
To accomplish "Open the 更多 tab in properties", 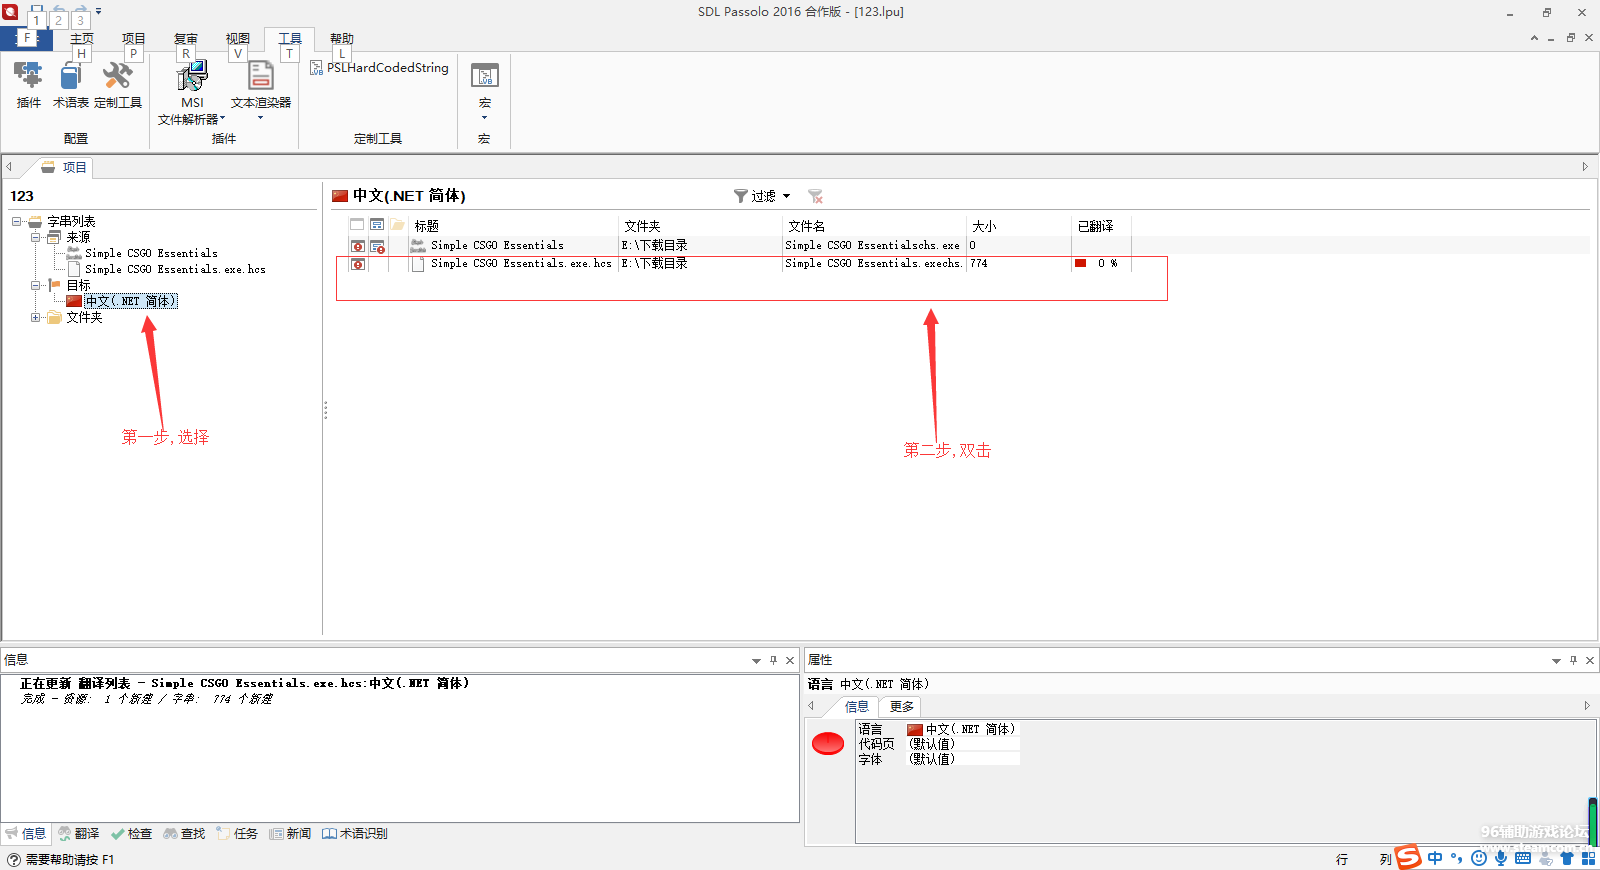I will tap(901, 707).
